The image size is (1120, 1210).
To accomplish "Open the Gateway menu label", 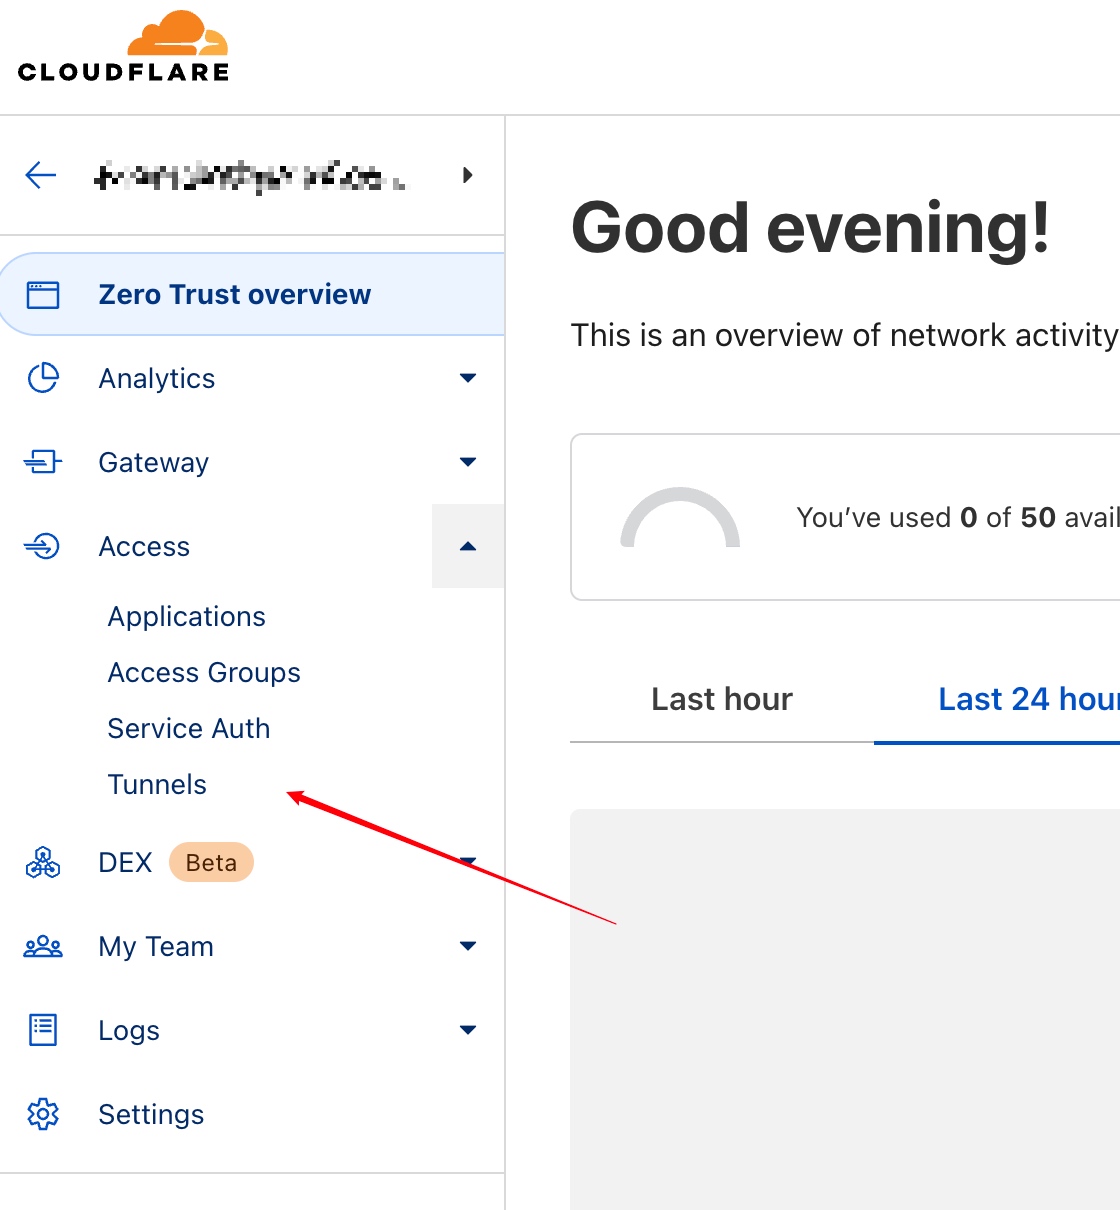I will 154,463.
